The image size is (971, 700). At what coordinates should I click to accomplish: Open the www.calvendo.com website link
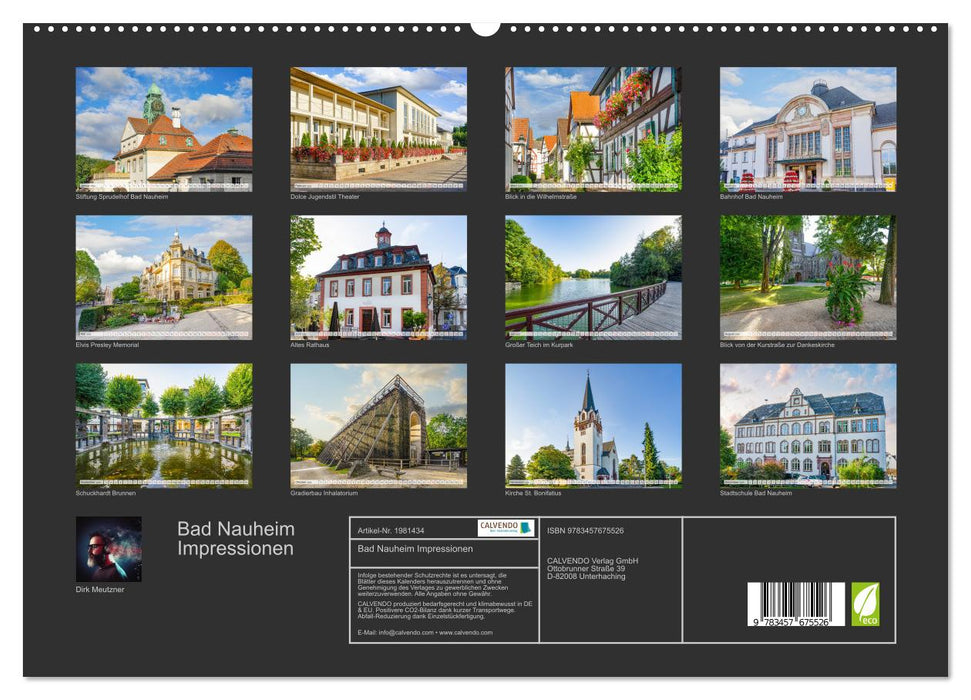466,633
